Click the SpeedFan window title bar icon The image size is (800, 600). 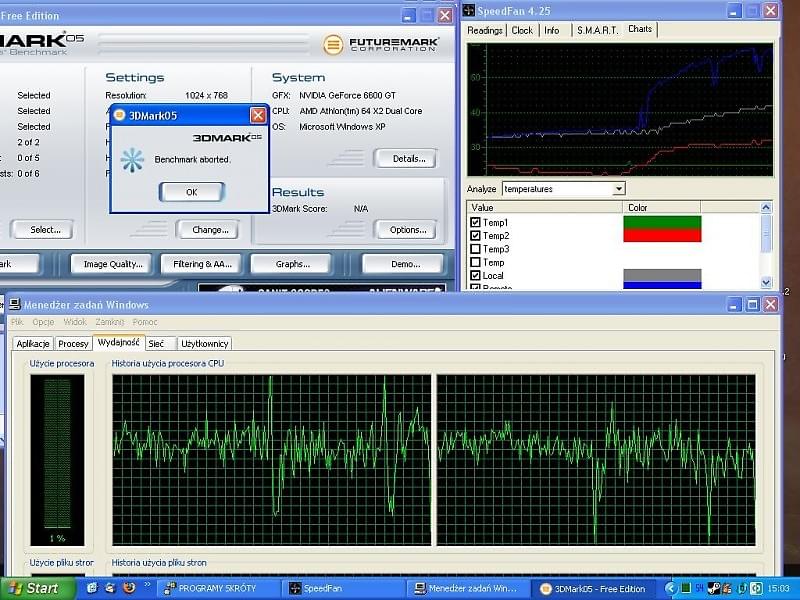coord(468,10)
